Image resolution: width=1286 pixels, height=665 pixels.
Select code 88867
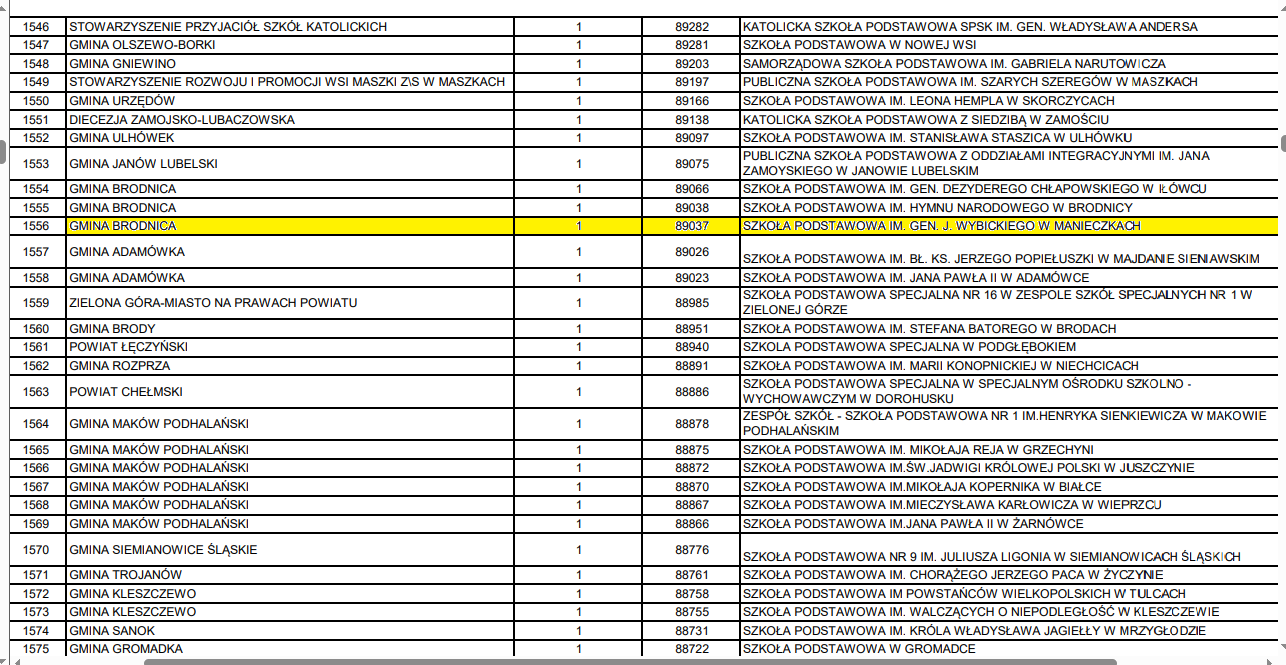point(691,505)
